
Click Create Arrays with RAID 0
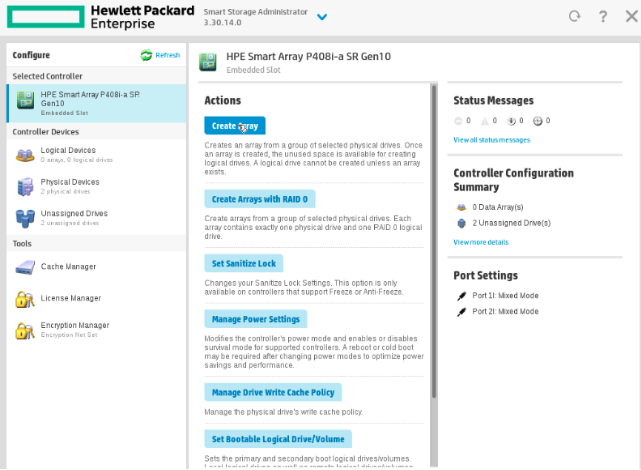click(260, 199)
